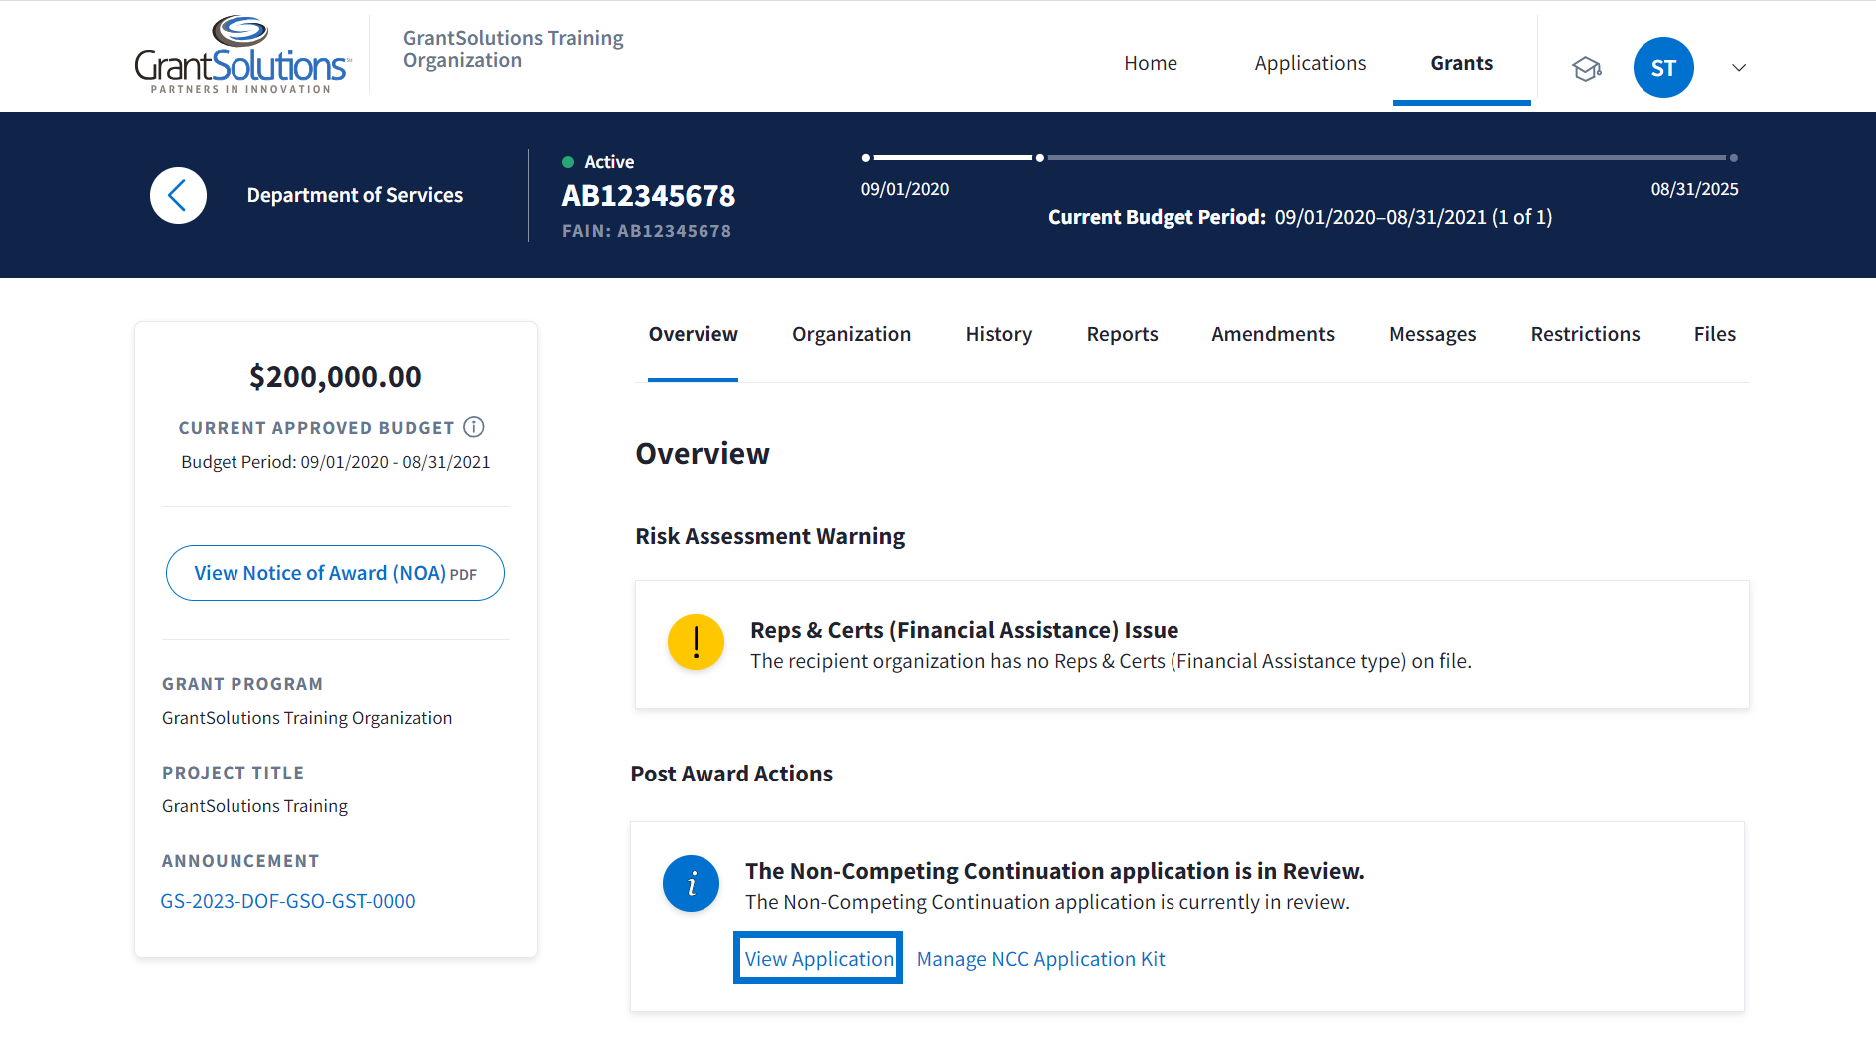Expand the user account dropdown chevron

pyautogui.click(x=1739, y=68)
